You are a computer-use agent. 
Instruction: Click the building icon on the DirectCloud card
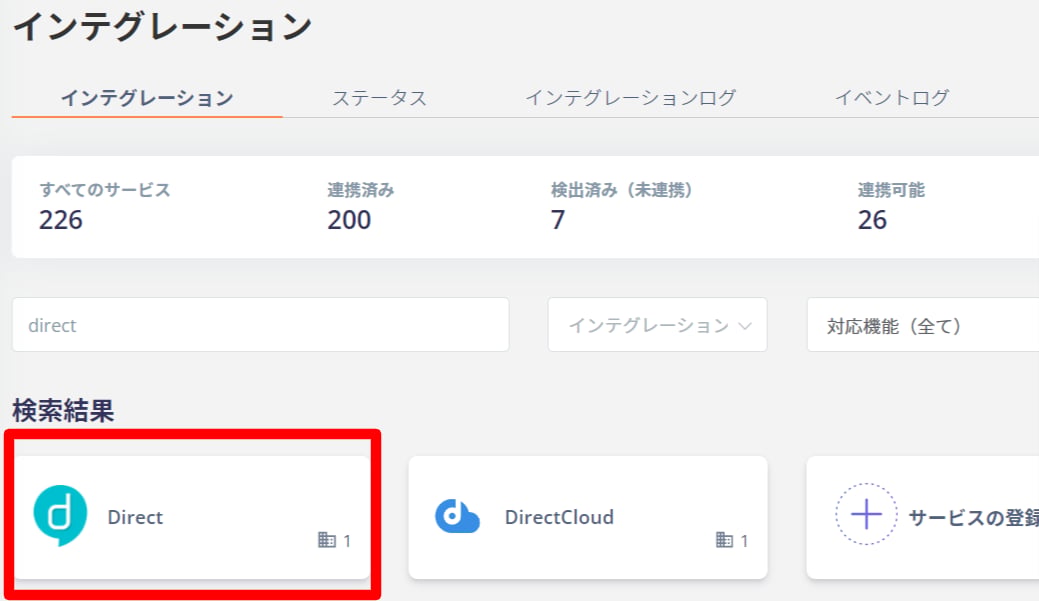click(724, 540)
